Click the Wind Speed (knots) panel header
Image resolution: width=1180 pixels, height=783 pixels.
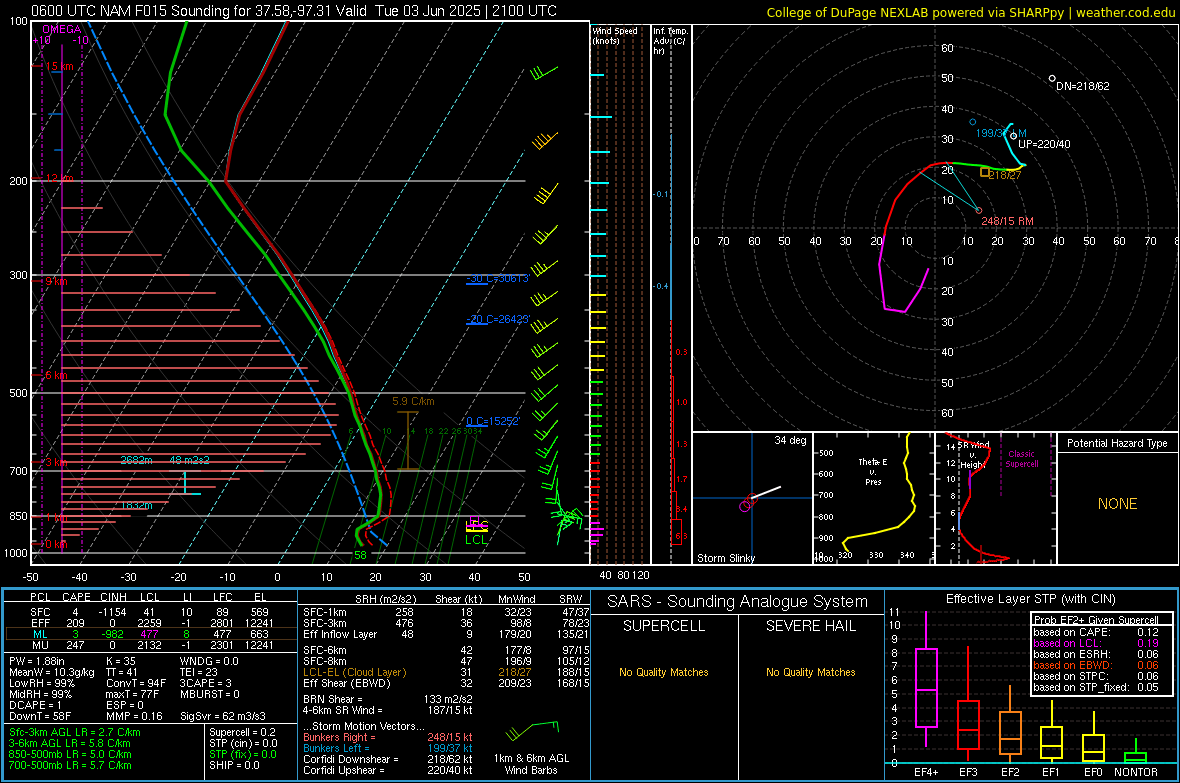[615, 35]
